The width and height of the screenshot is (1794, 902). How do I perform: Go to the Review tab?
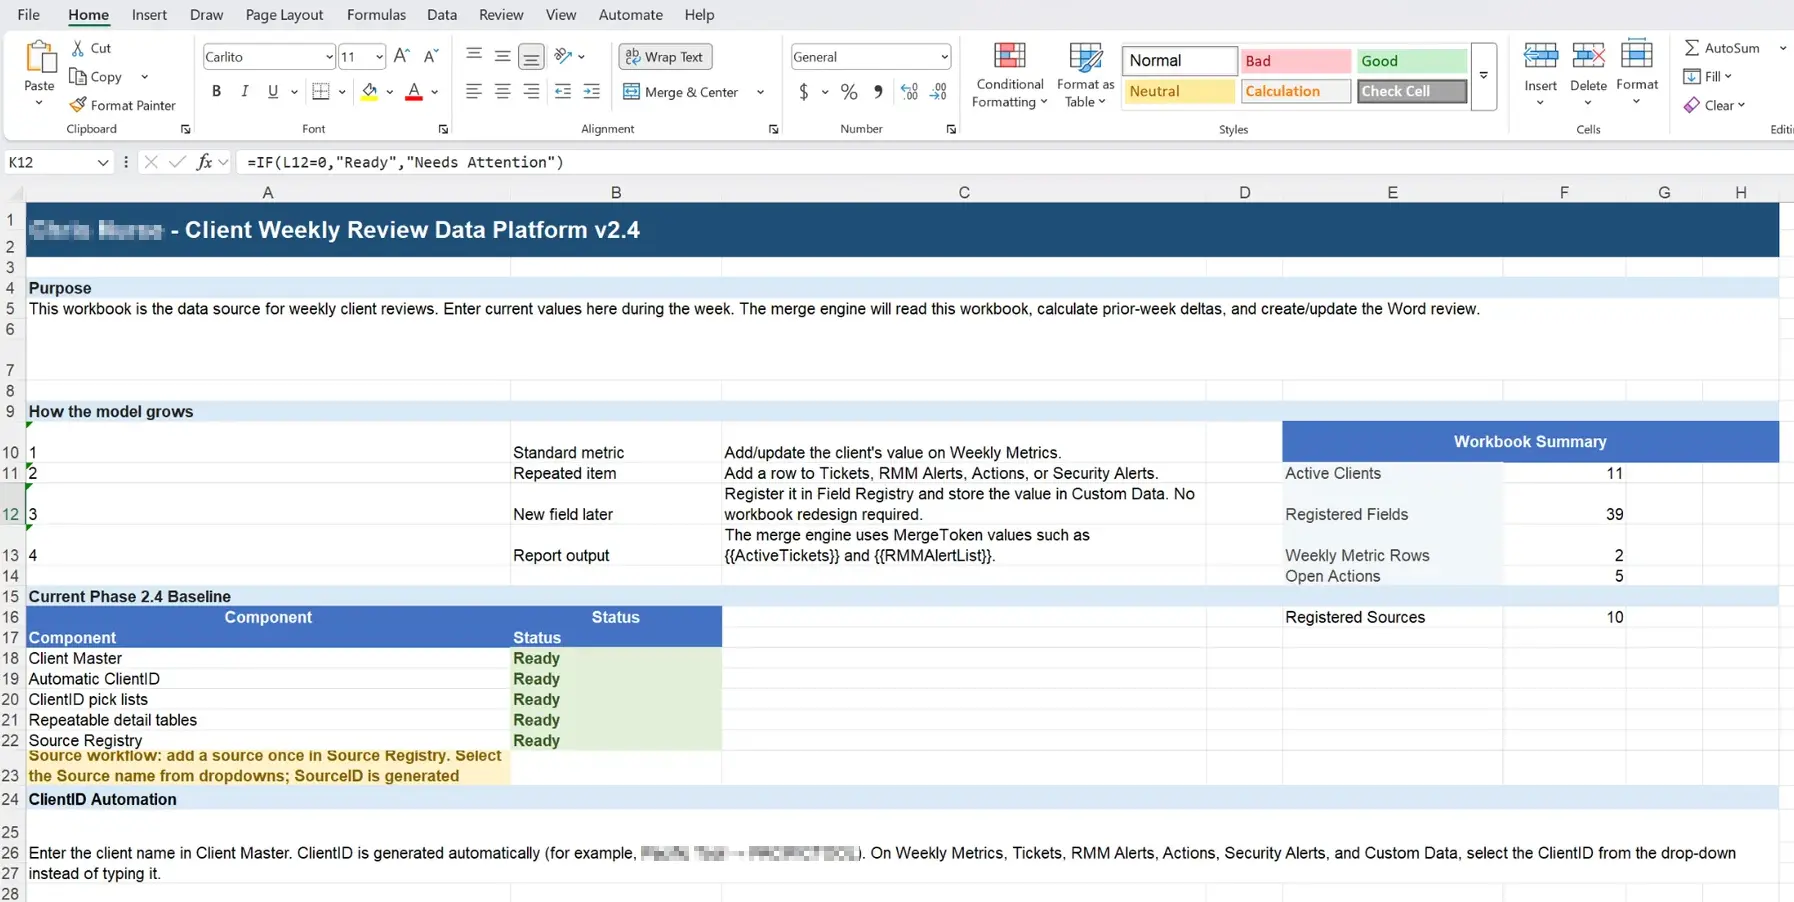tap(501, 15)
